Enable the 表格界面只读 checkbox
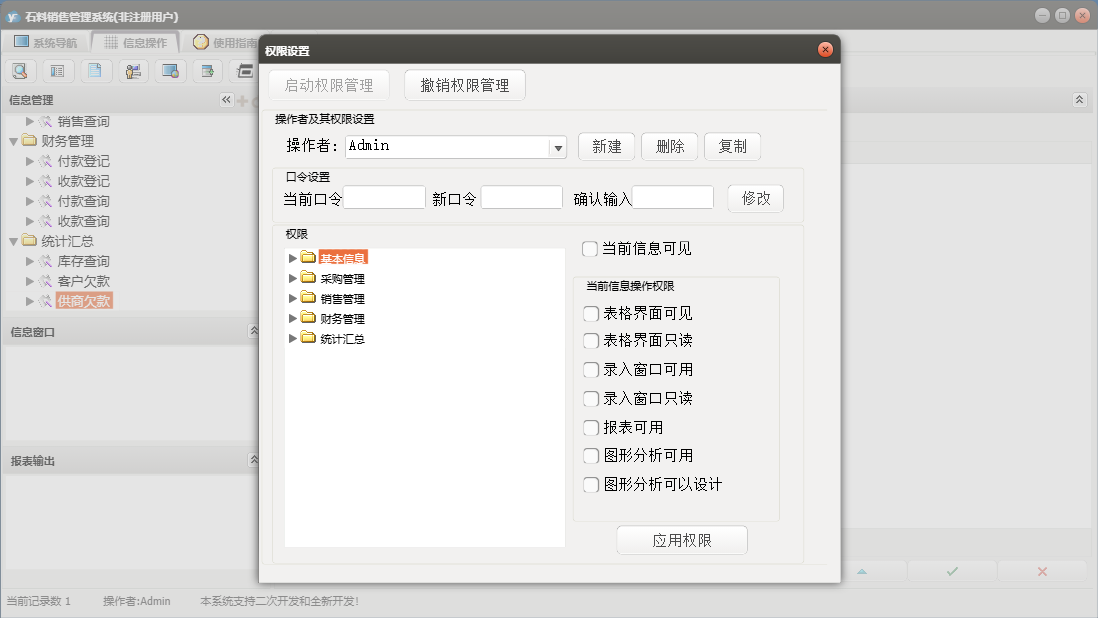Screen dimensions: 1098x618 tap(591, 341)
